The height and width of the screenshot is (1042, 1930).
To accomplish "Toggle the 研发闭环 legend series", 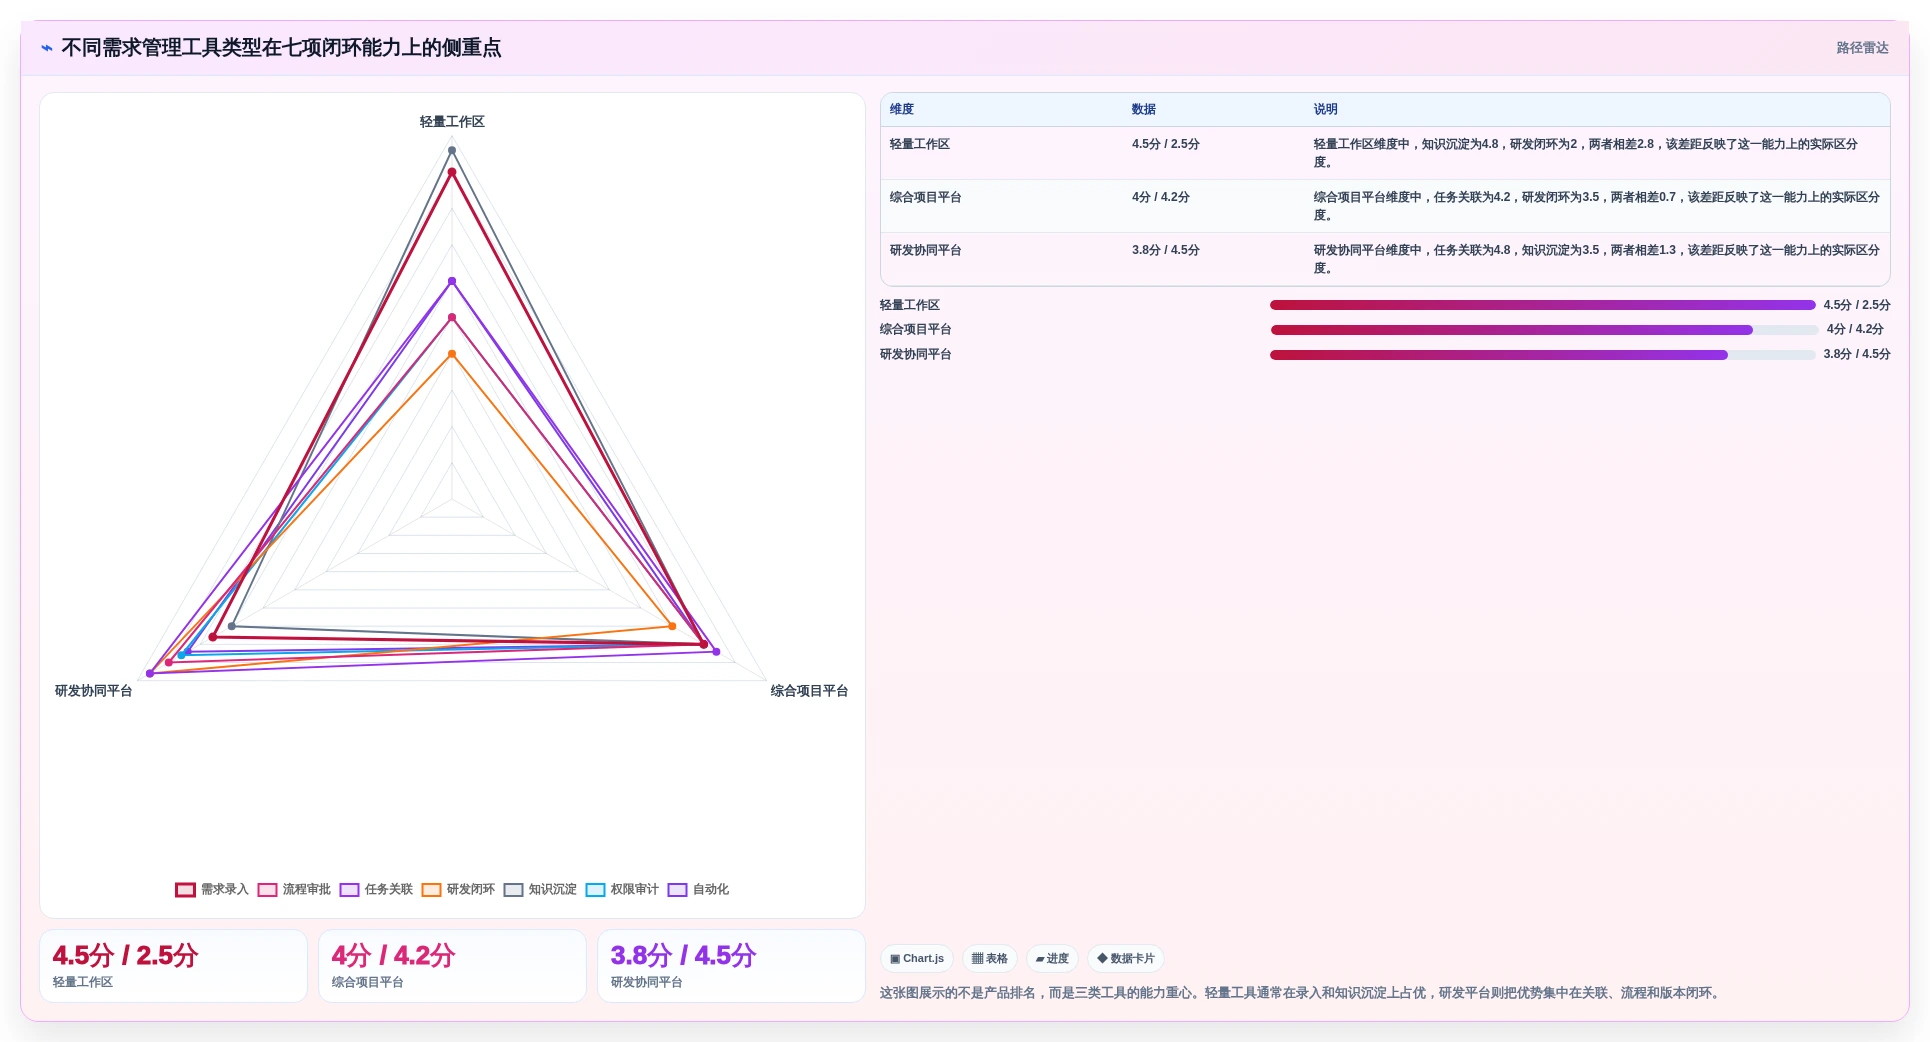I will click(x=458, y=890).
